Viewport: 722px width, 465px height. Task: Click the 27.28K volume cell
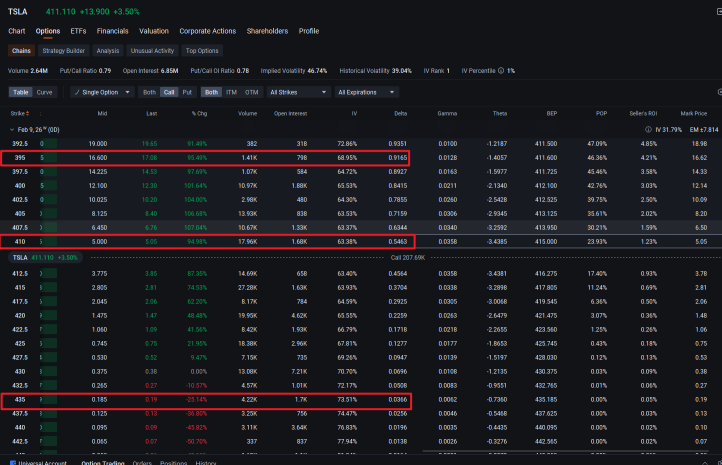click(248, 288)
